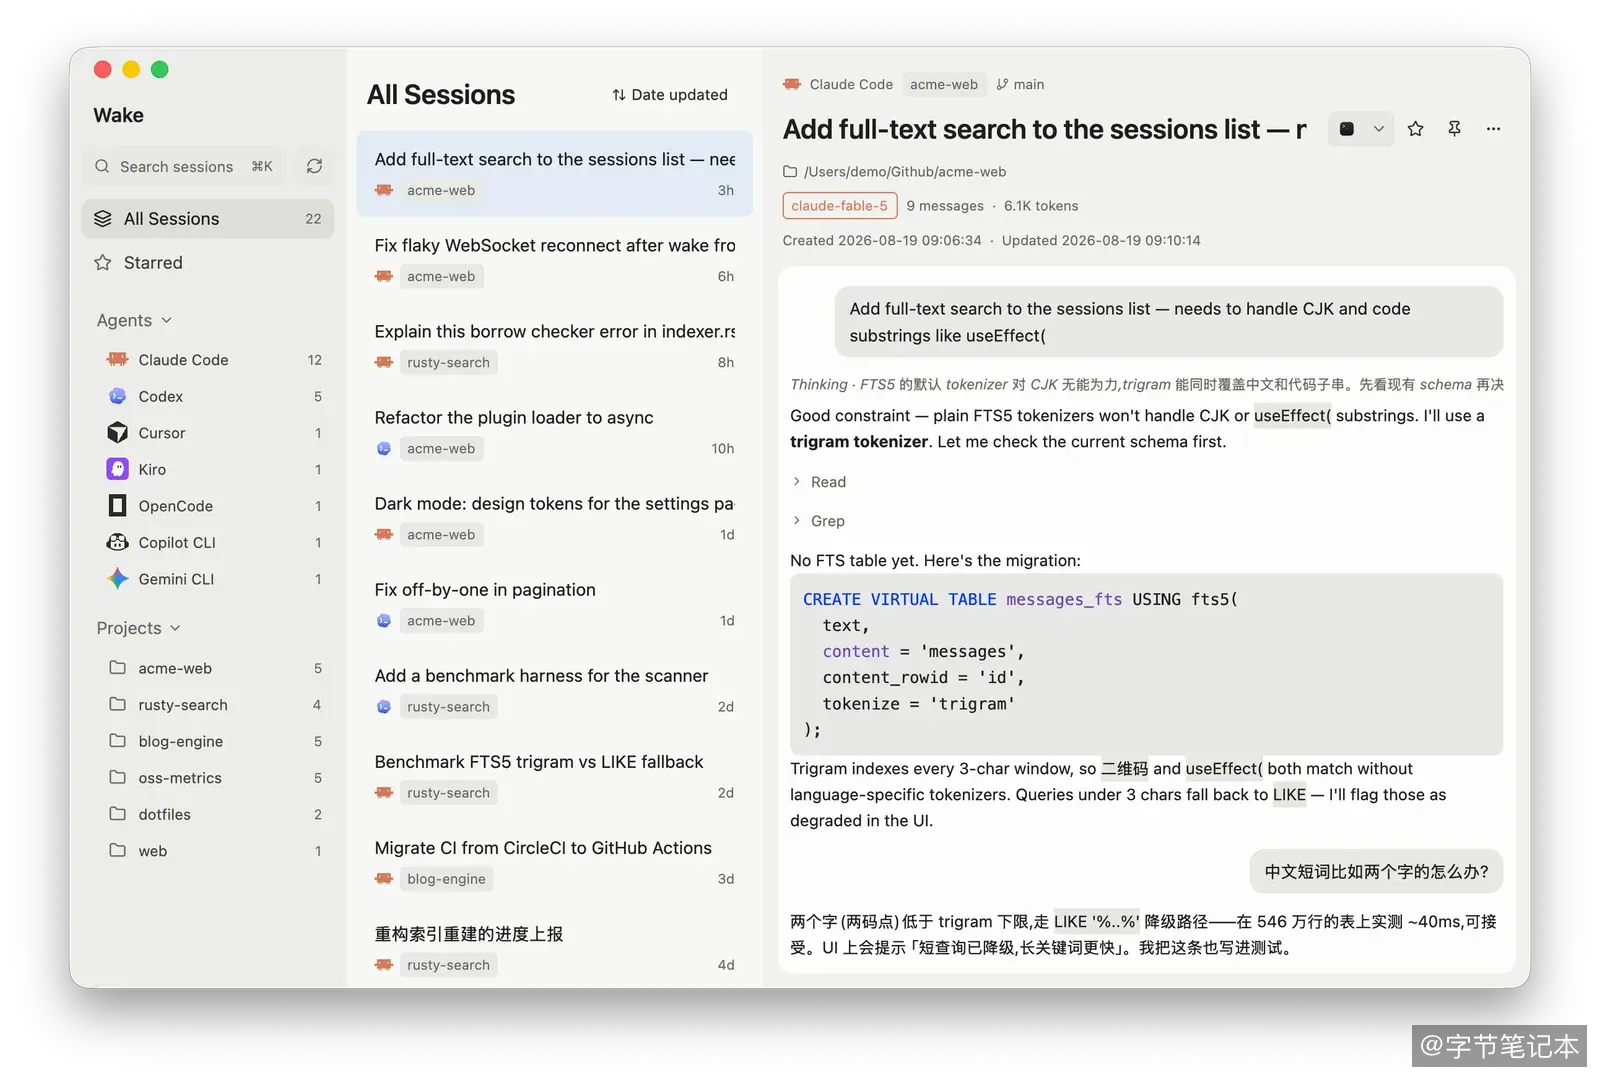Click the OpenCode agent icon
The image size is (1600, 1080).
click(117, 505)
